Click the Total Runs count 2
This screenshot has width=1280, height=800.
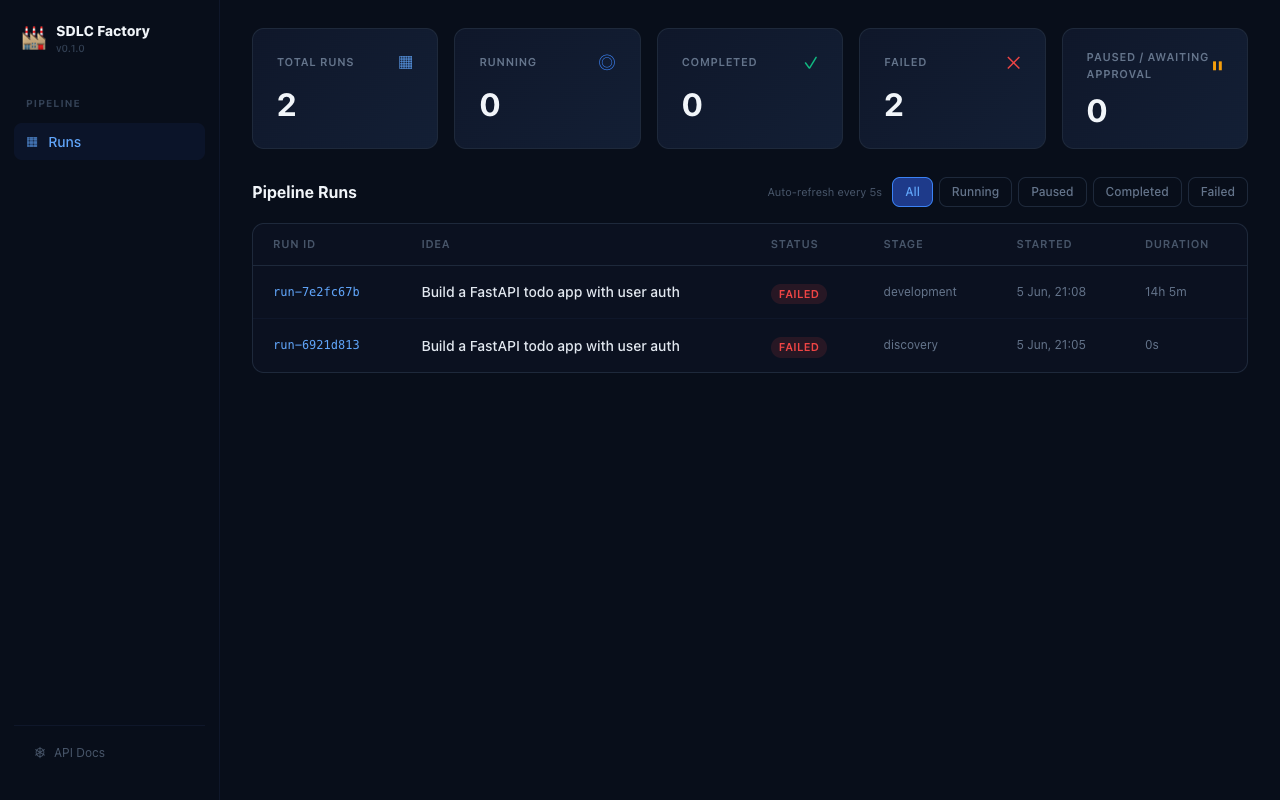point(287,105)
